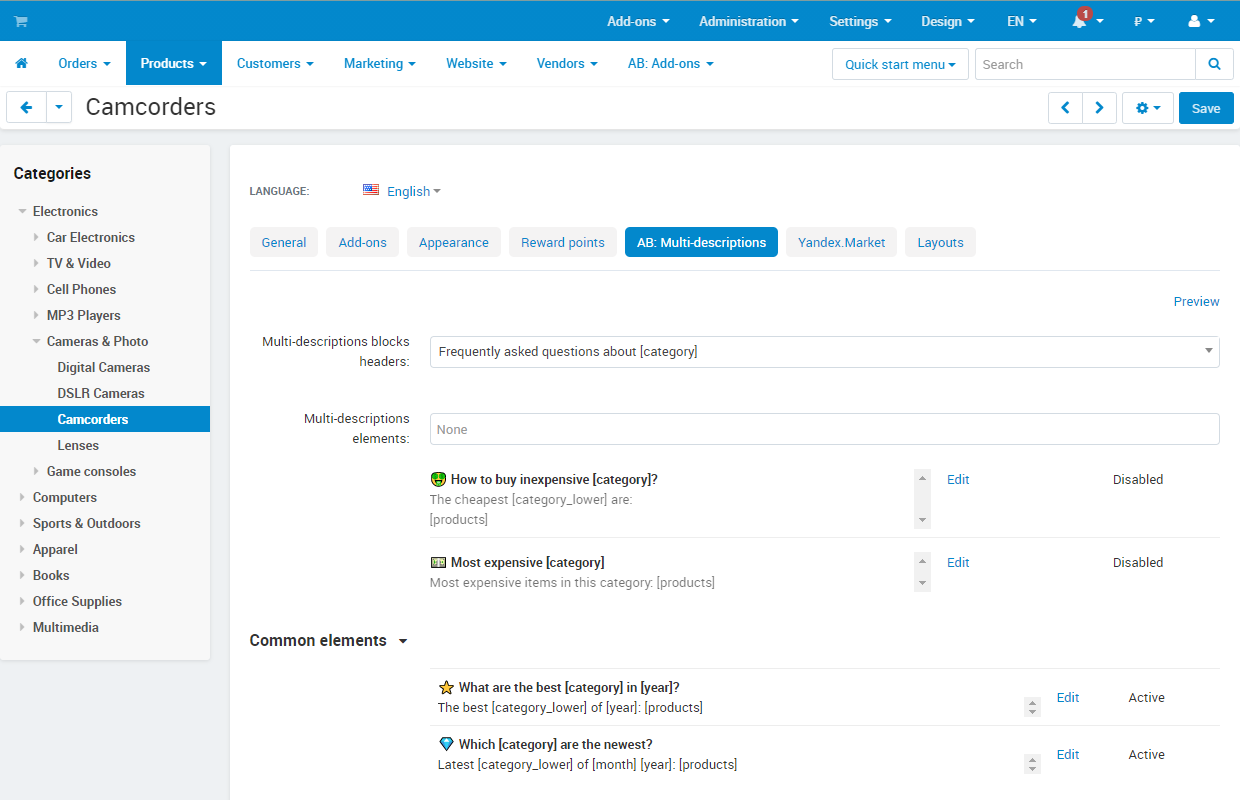This screenshot has height=800, width=1240.
Task: Click the Multi-descriptions elements input field
Action: tap(824, 428)
